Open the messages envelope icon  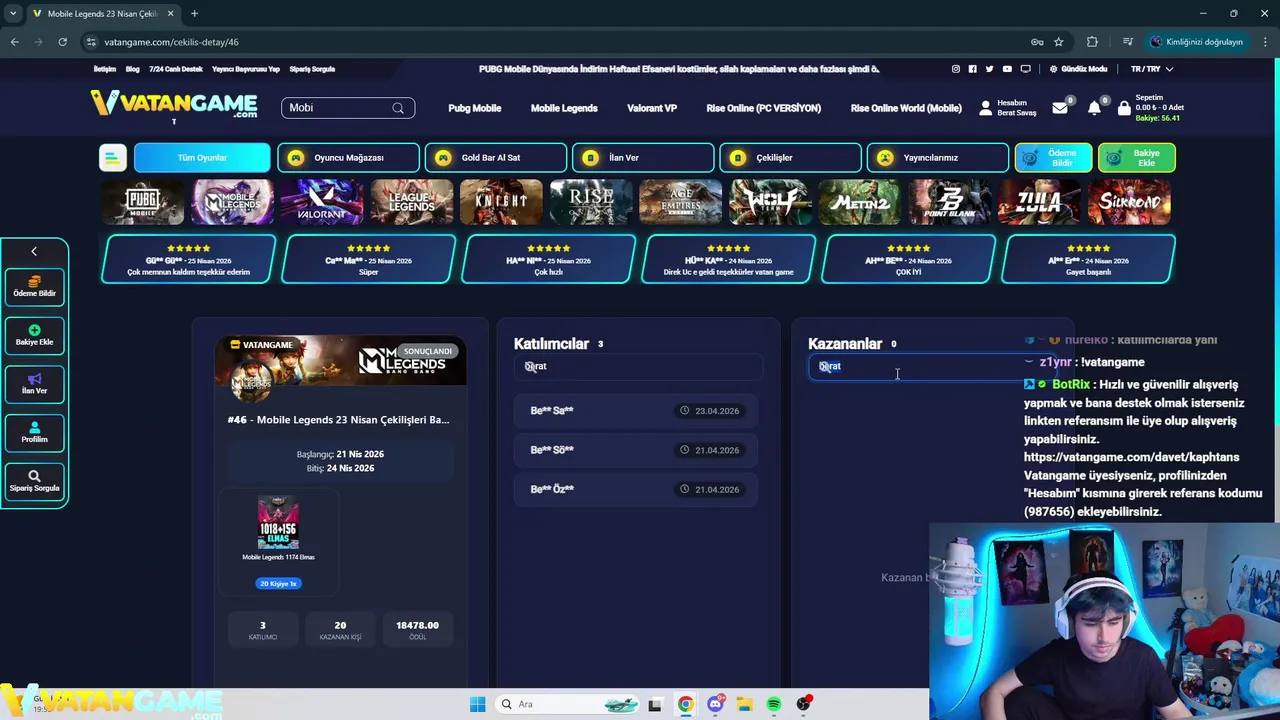(1060, 108)
